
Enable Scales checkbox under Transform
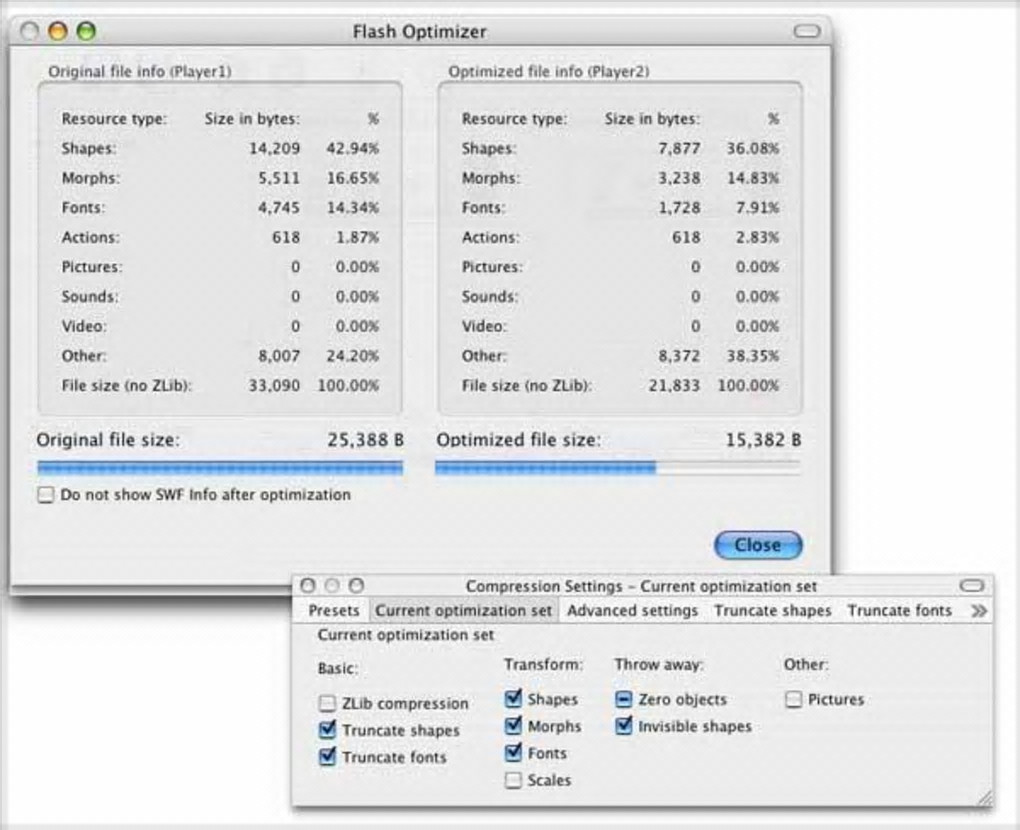[x=513, y=780]
